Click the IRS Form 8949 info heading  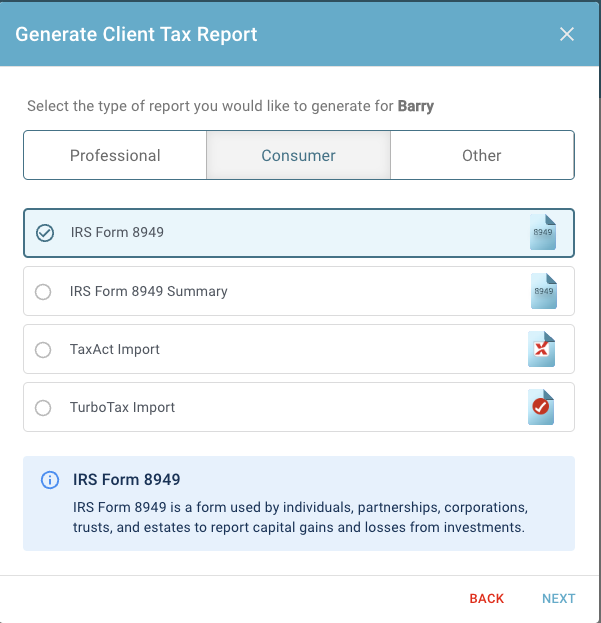[x=126, y=480]
